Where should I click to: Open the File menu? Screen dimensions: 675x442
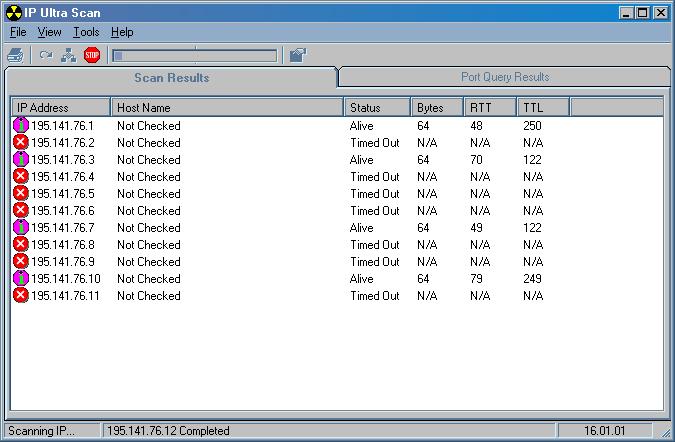[x=18, y=32]
